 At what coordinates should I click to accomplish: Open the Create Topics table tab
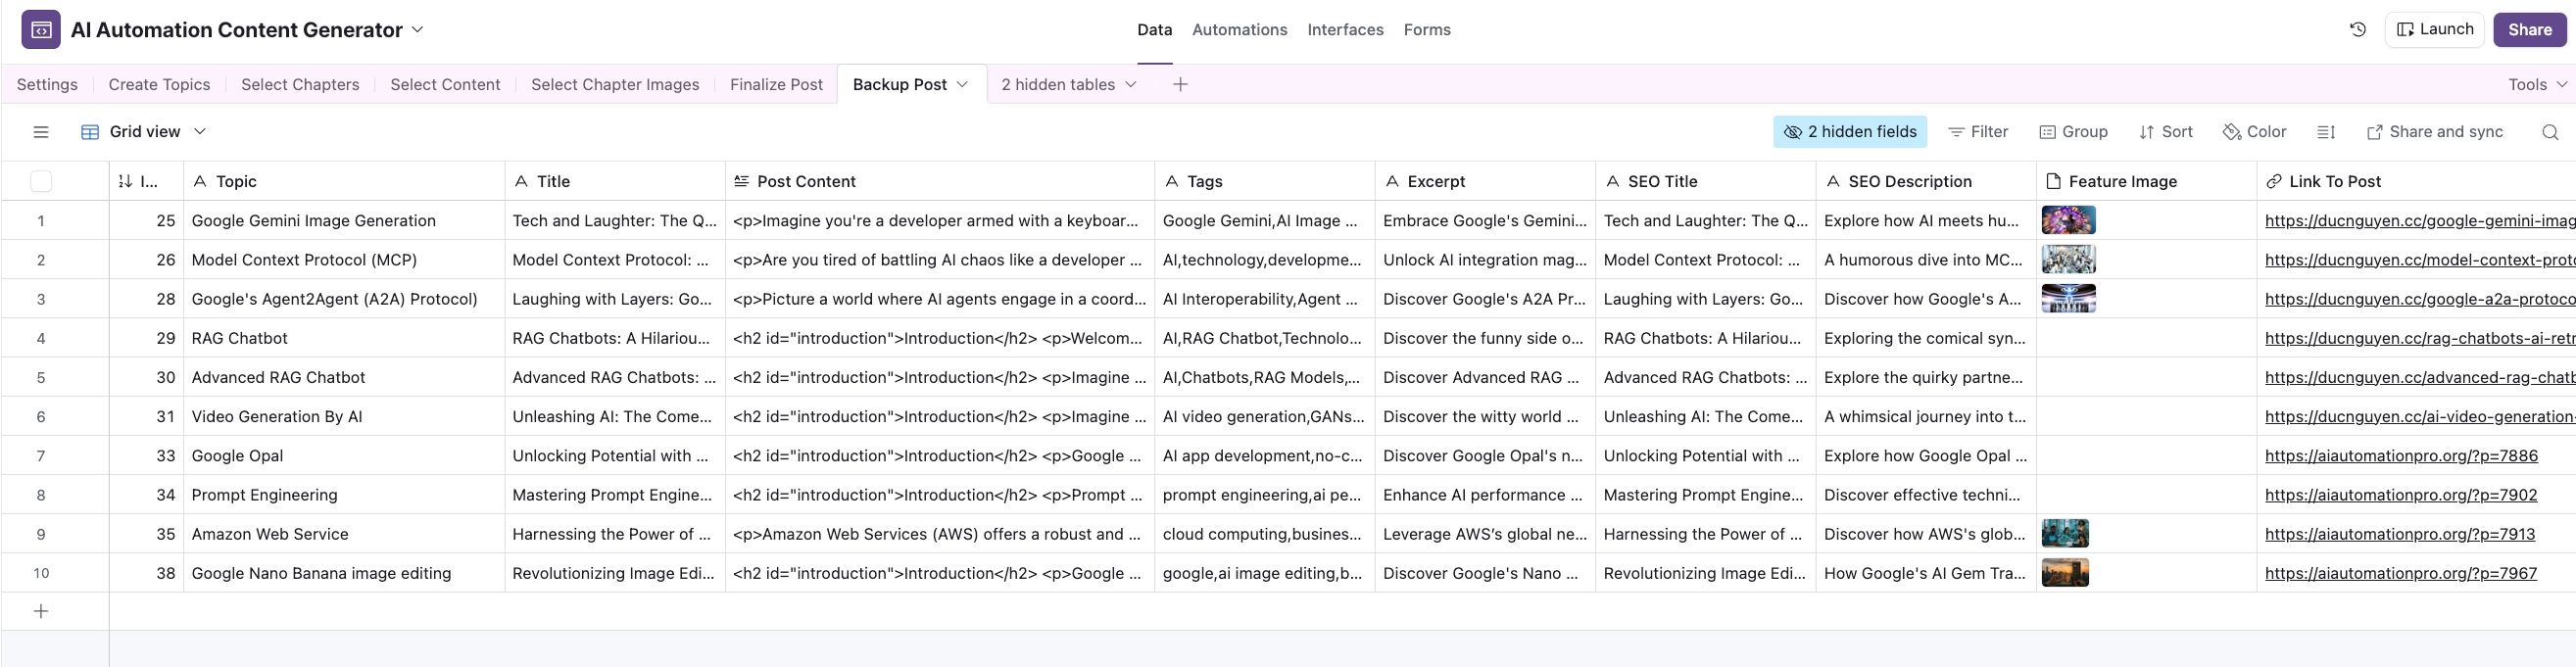159,85
